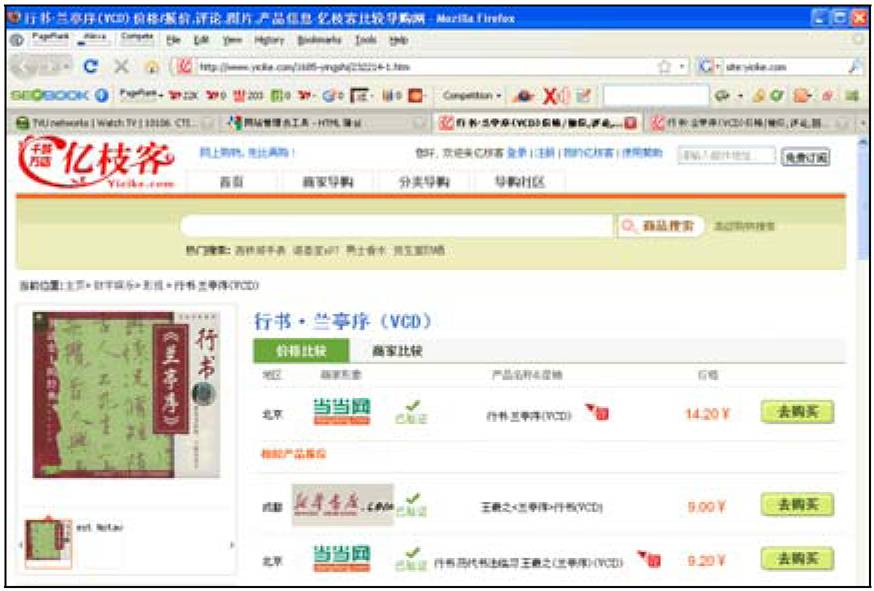Image resolution: width=874 pixels, height=591 pixels.
Task: Click 去购买 for the 14.20 offer
Action: [798, 413]
